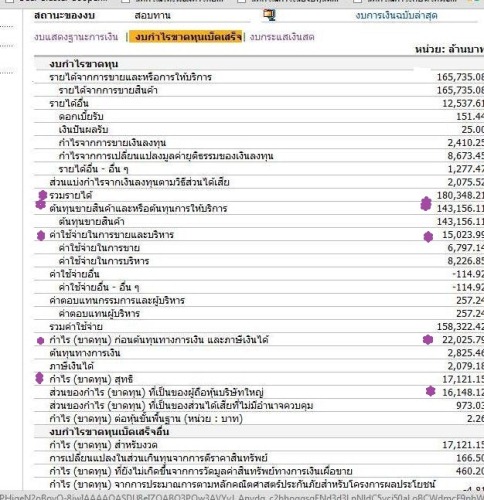484x500 pixels.
Task: Click the งบกำไรขาดทุนเบ็ดเสร็จอื่น section header
Action: pyautogui.click(x=109, y=432)
